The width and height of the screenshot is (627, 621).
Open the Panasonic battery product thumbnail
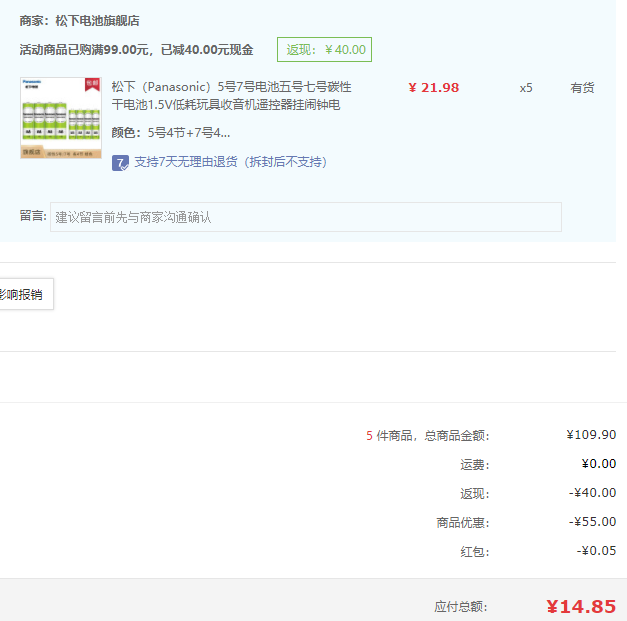tap(61, 118)
